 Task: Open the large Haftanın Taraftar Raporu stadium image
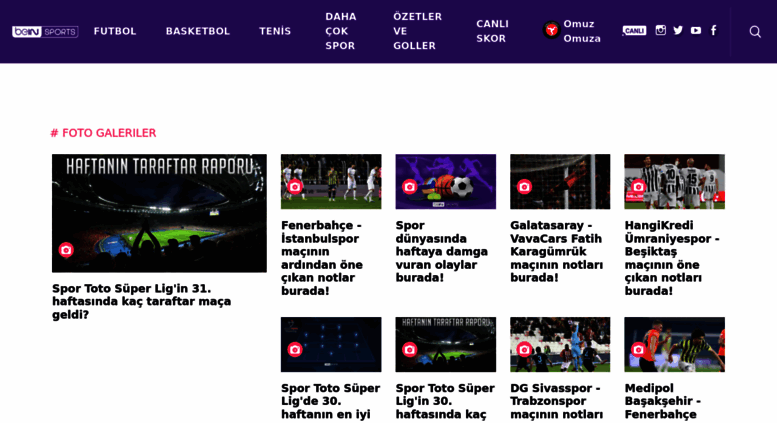pos(159,213)
